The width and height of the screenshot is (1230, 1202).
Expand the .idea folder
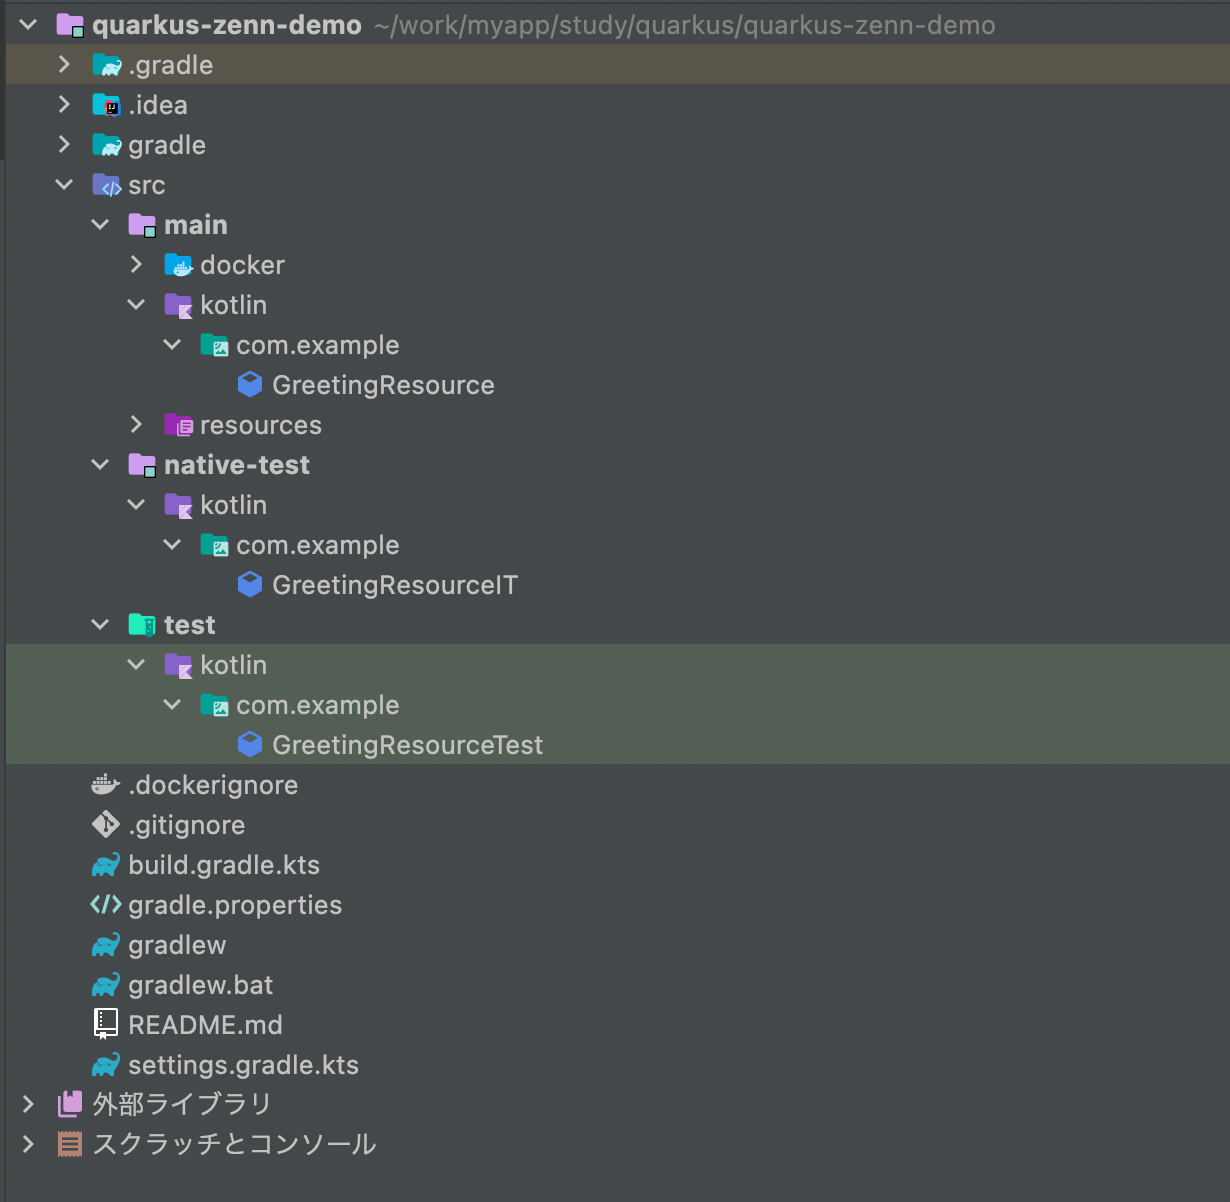[x=64, y=105]
